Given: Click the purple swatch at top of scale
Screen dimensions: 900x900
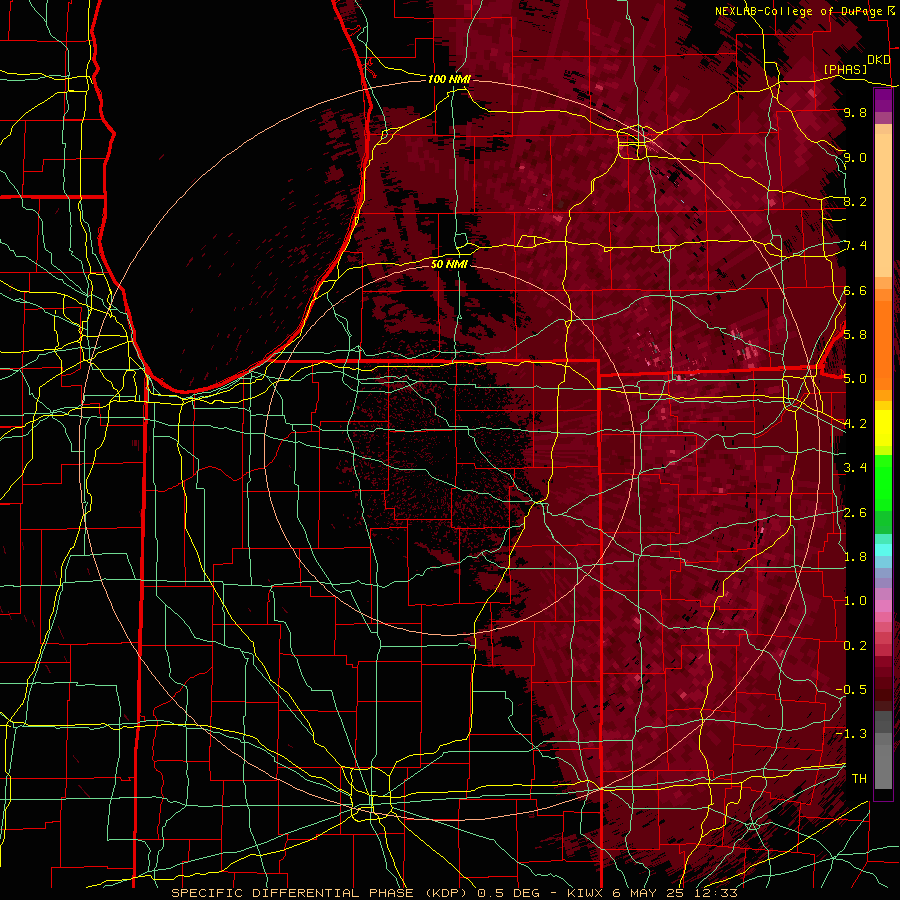Looking at the screenshot, I should [883, 100].
